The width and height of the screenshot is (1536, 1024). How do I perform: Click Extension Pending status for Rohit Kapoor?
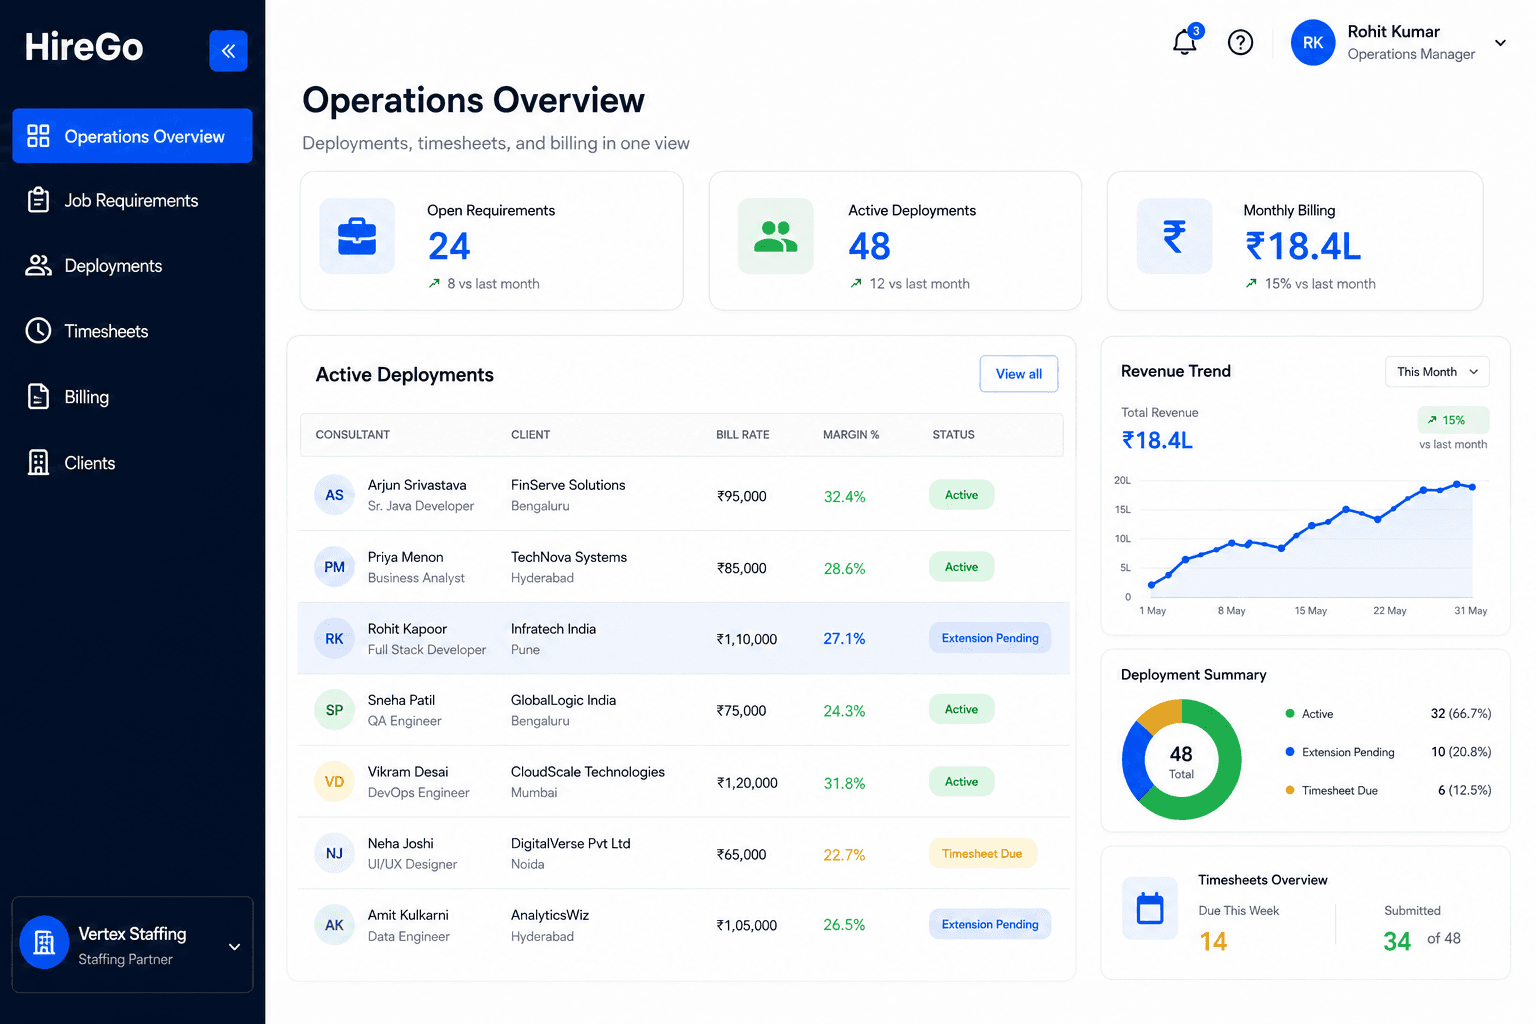coord(990,638)
